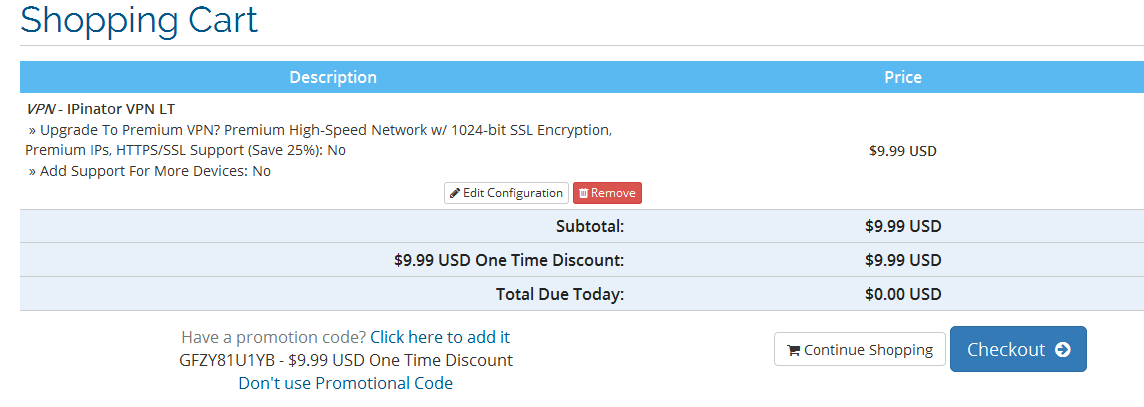Click the One Time Discount row label
The height and width of the screenshot is (407, 1144).
pyautogui.click(x=509, y=260)
